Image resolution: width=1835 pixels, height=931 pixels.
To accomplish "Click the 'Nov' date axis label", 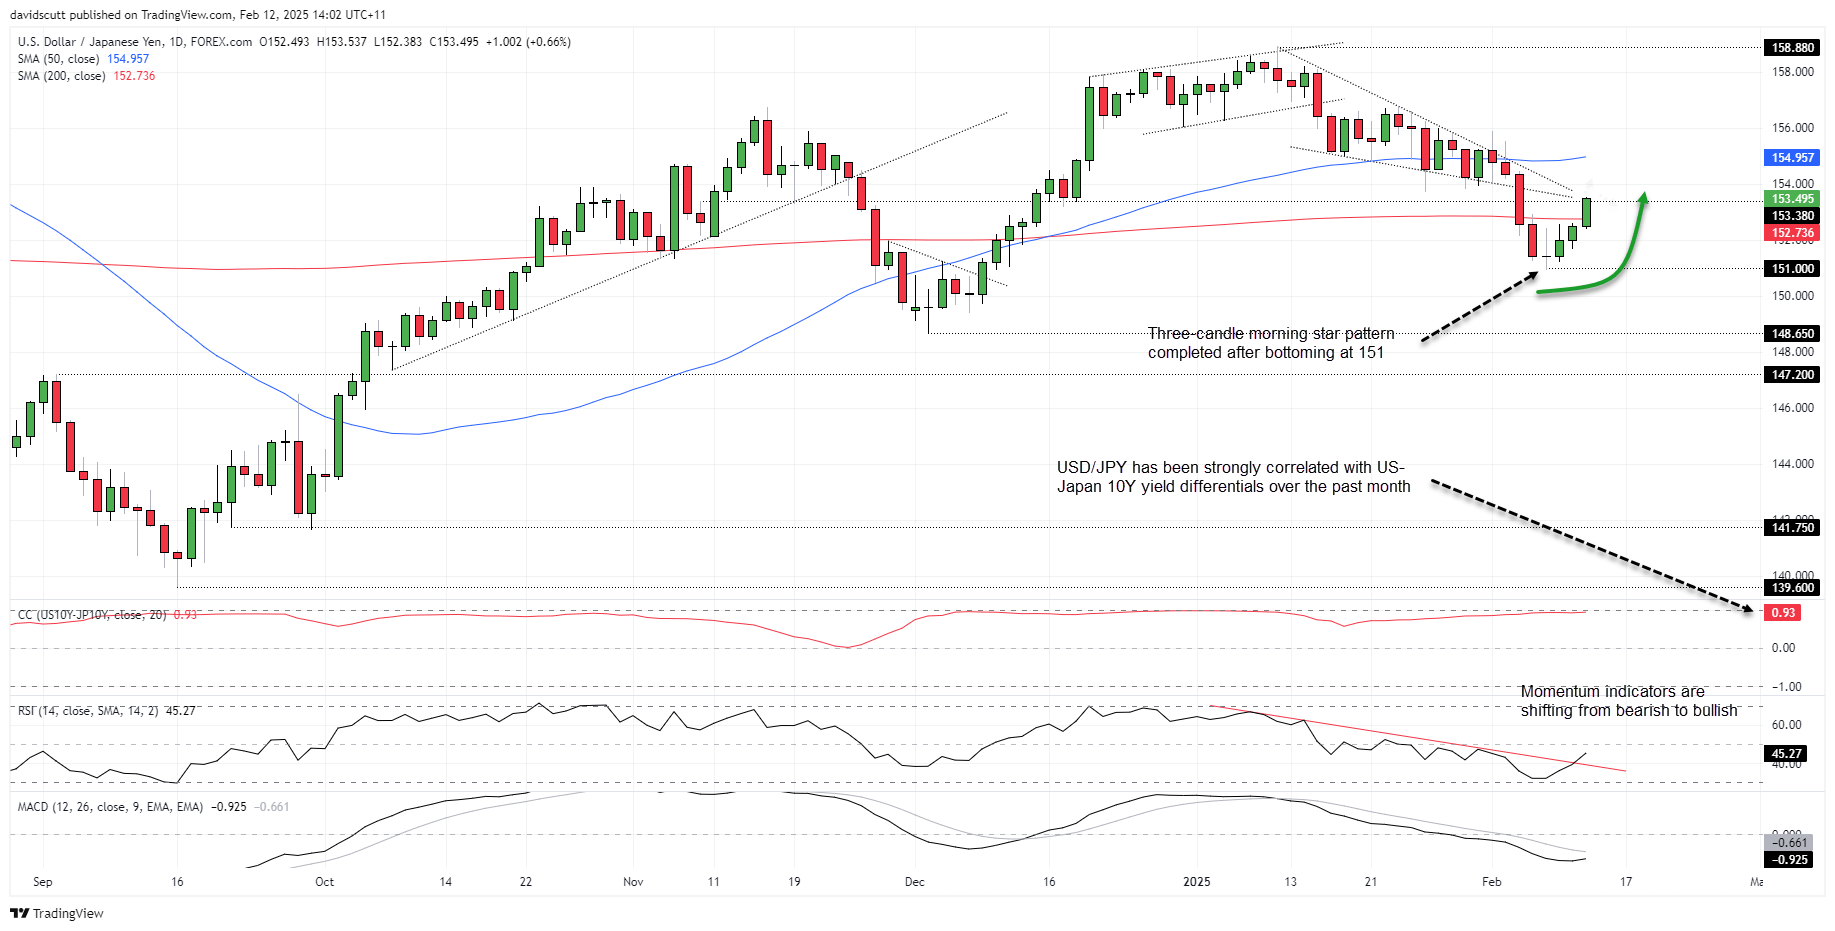I will (633, 882).
